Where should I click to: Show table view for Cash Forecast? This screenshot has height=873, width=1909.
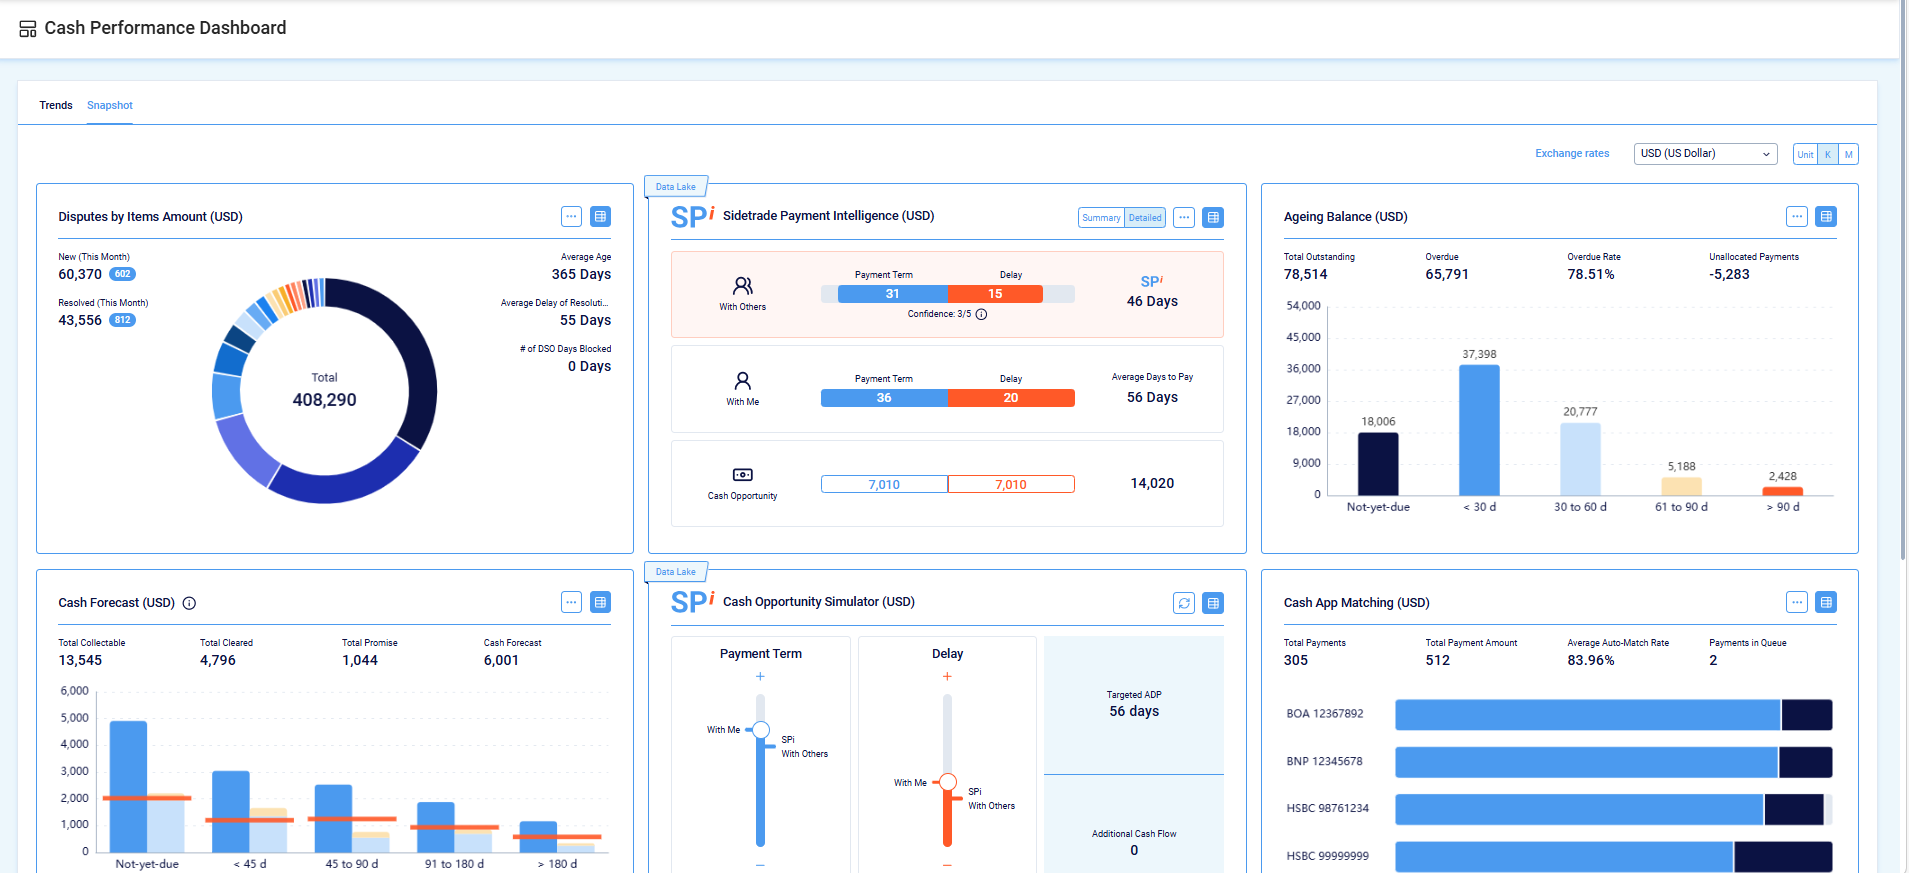600,602
